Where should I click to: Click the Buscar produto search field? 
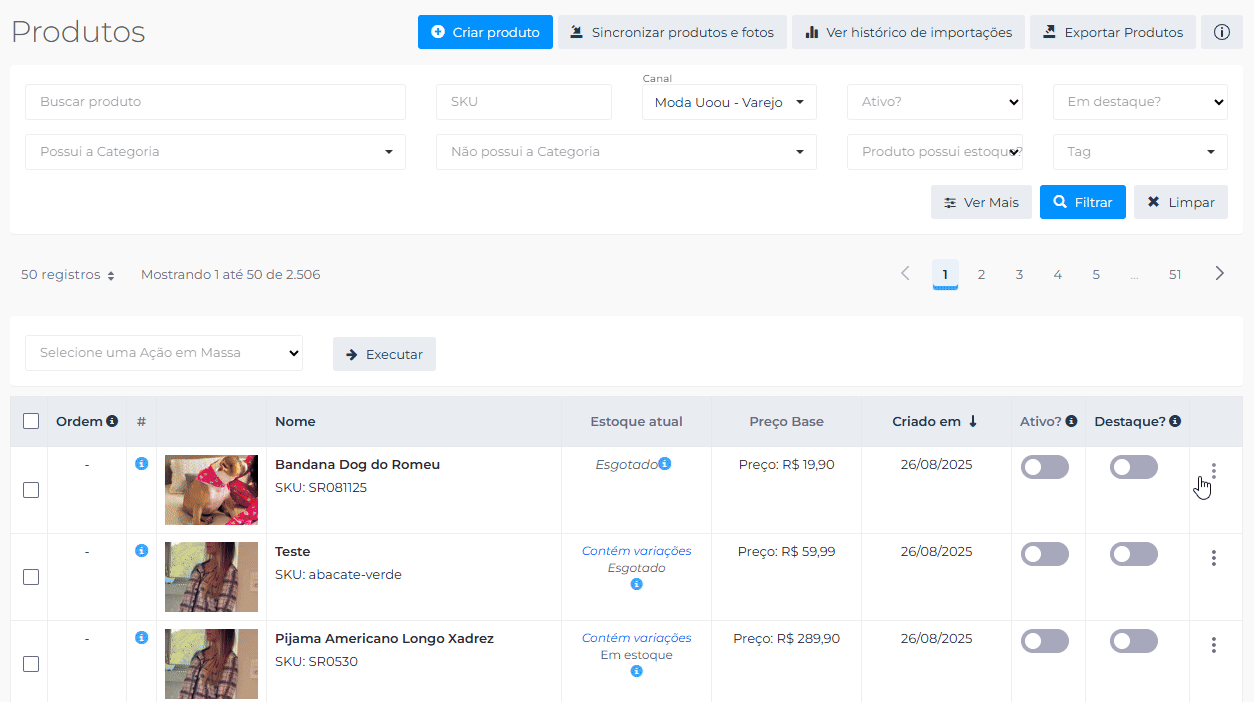coord(215,102)
